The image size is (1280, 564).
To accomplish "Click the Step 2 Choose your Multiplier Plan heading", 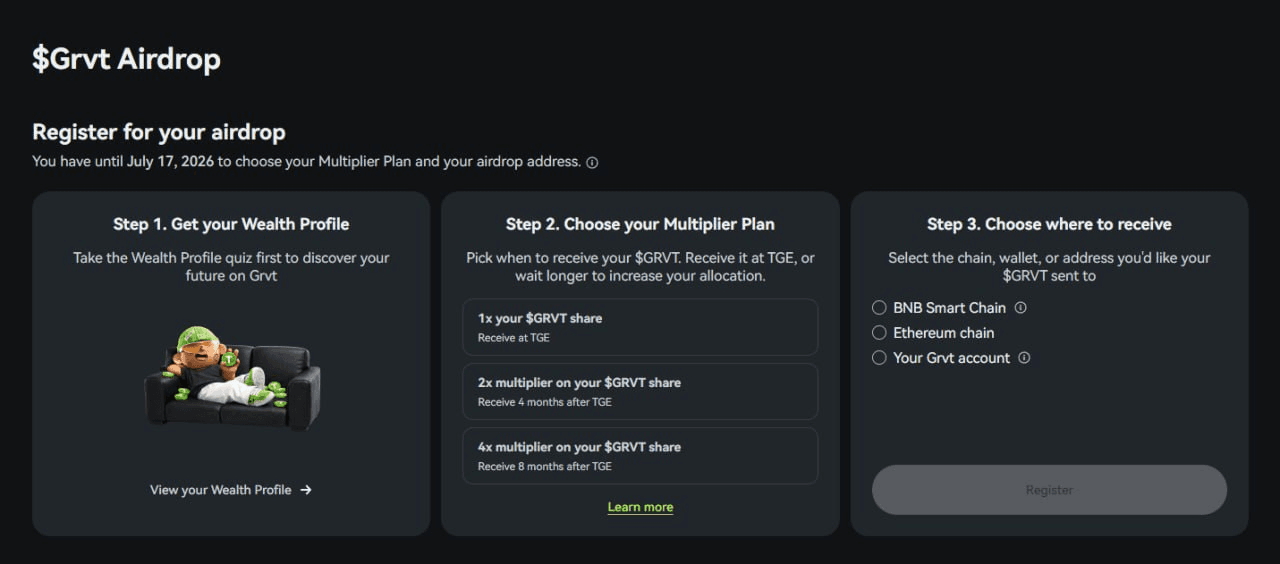I will [x=640, y=224].
